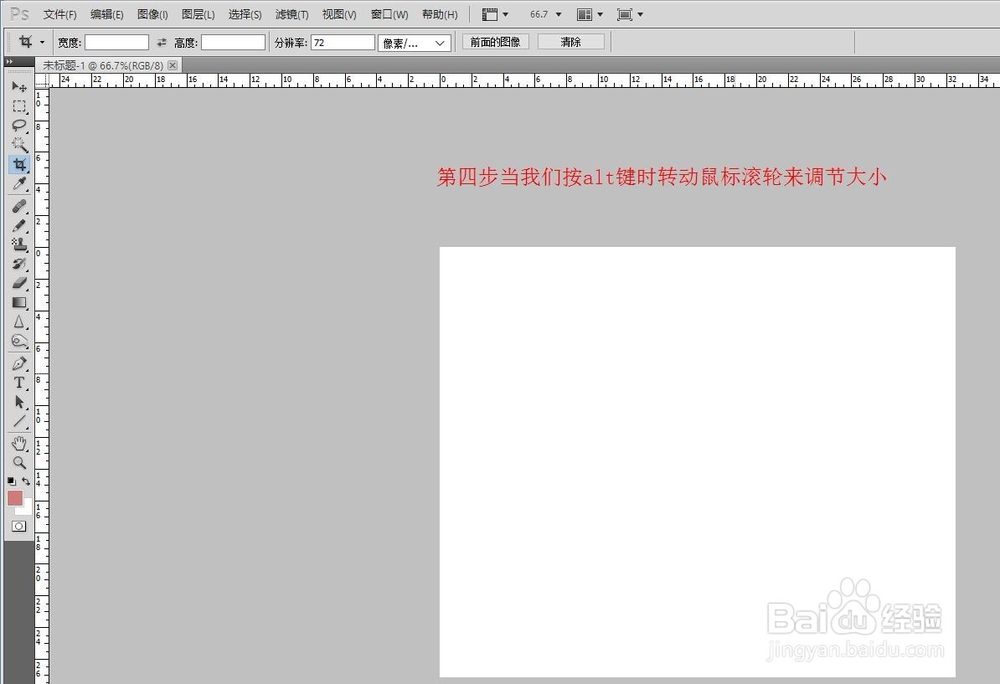Select the Horizontal Type tool
This screenshot has height=684, width=1000.
click(19, 382)
